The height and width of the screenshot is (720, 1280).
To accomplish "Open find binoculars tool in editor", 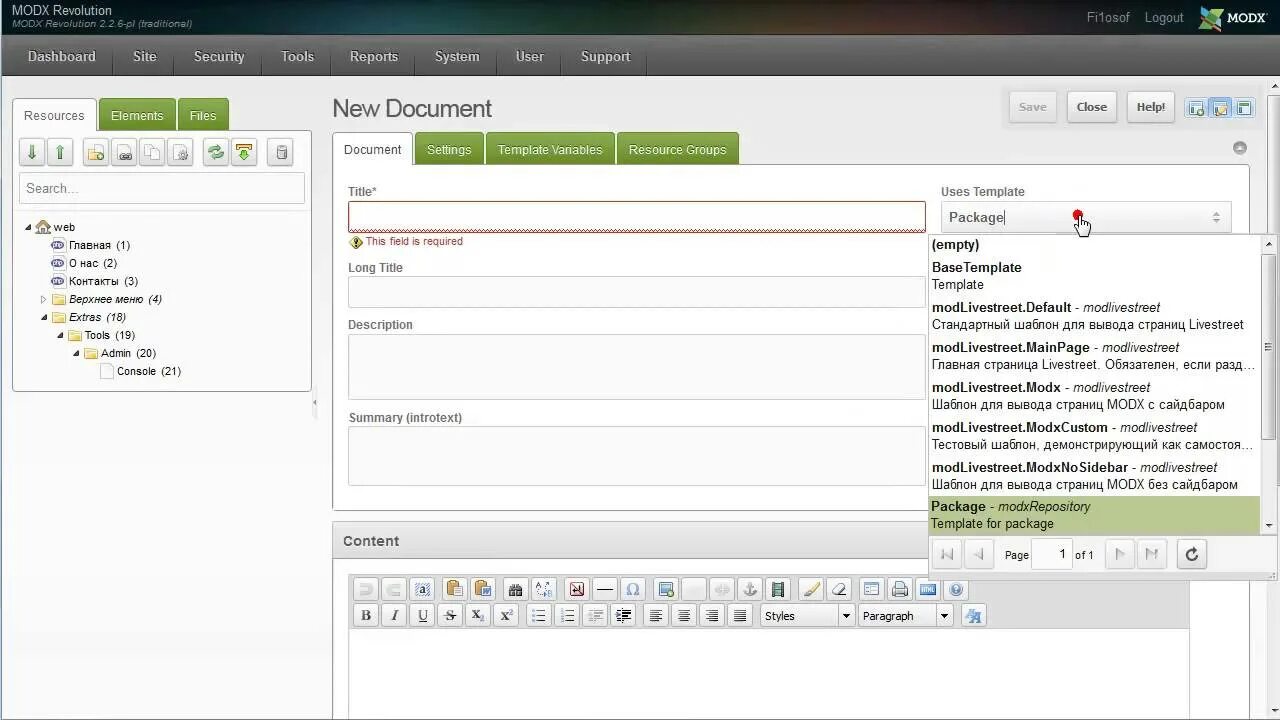I will [x=515, y=589].
